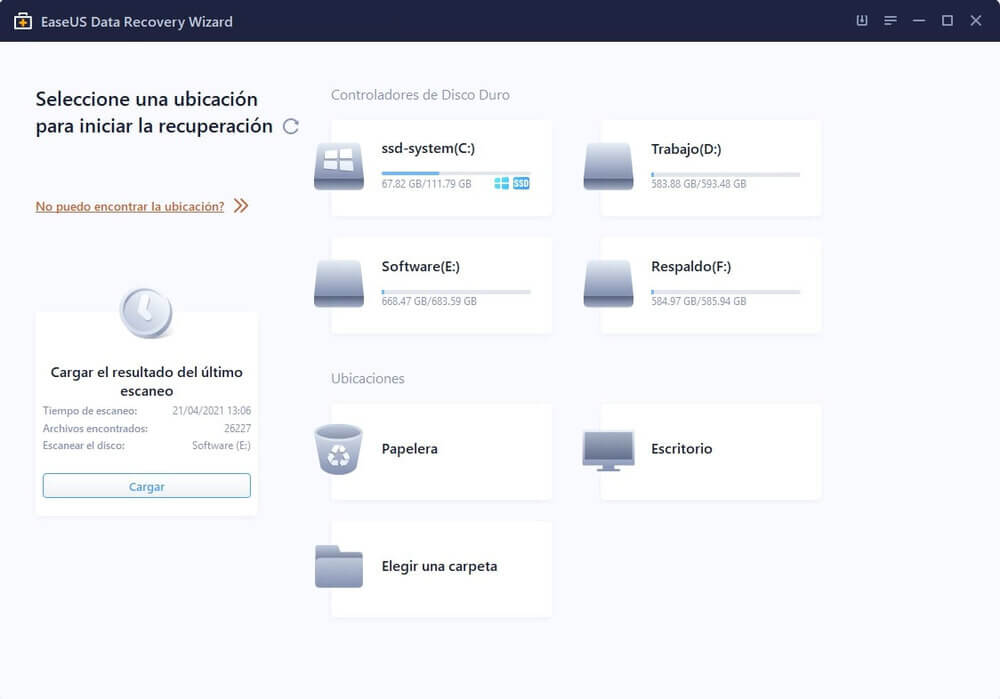
Task: Expand the location finder double-arrow chevron
Action: (240, 205)
